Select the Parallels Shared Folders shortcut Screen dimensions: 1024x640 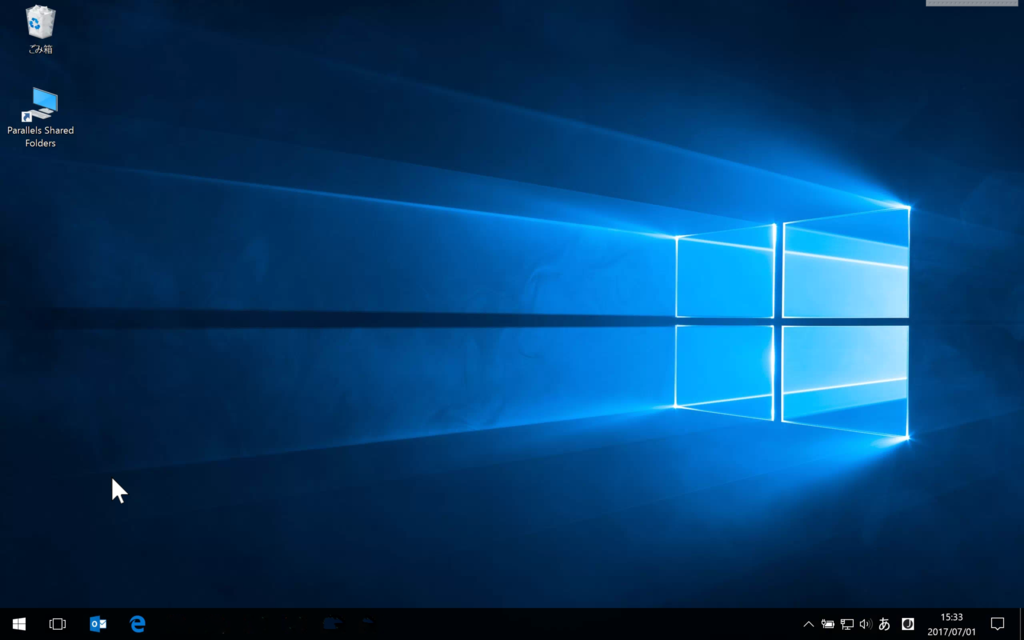point(40,118)
